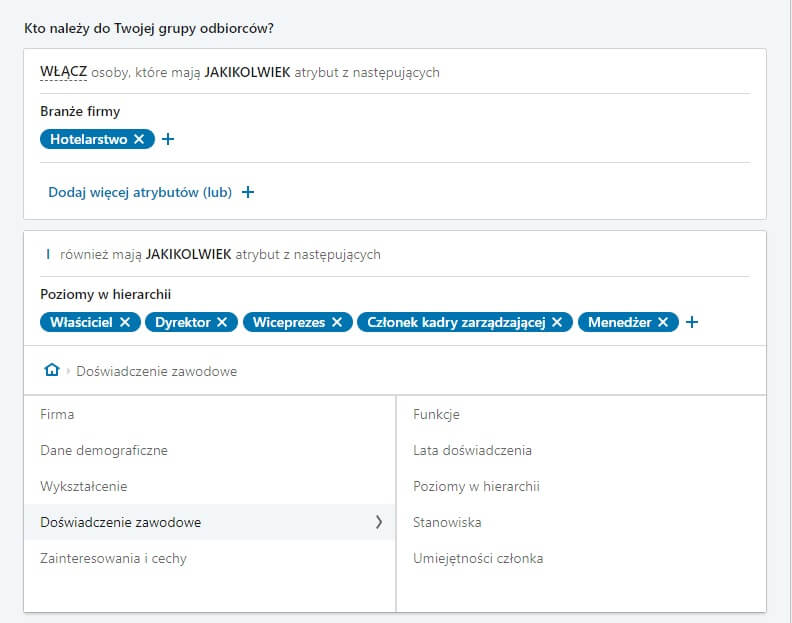Expand Doświadczenie zawodowe chevron arrow
Screen dimensions: 792x623
pos(378,522)
